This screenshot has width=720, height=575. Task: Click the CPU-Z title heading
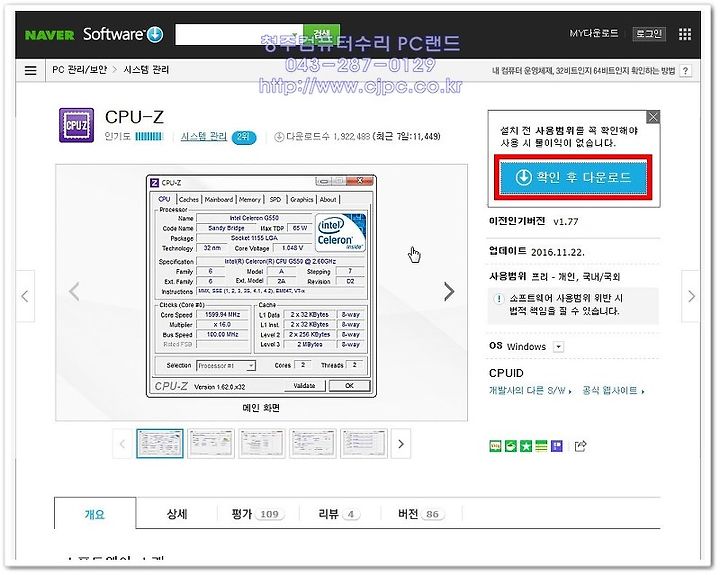coord(134,117)
